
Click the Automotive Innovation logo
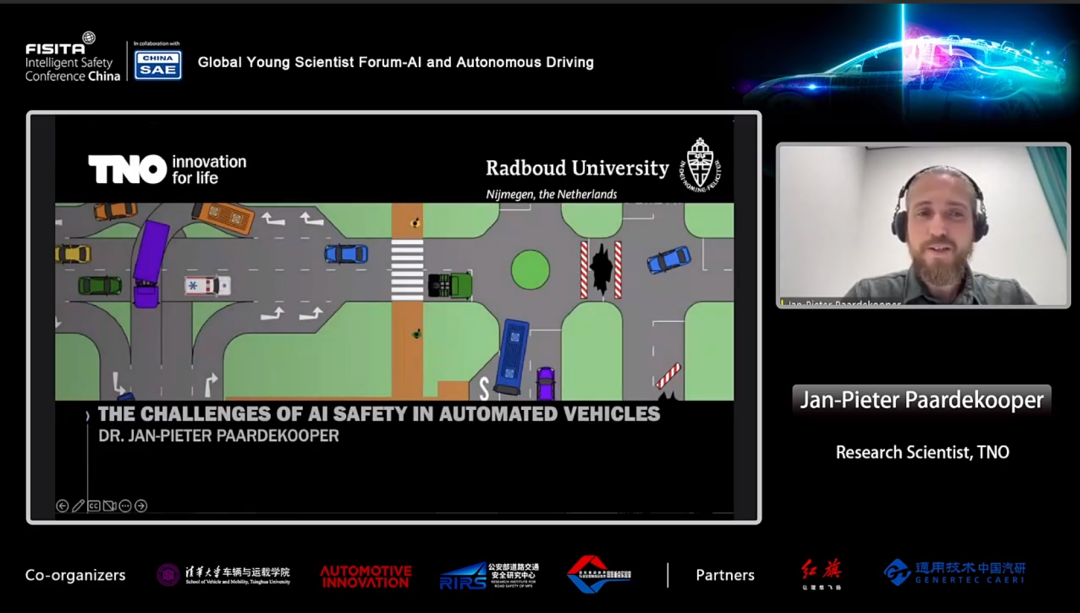(x=365, y=576)
